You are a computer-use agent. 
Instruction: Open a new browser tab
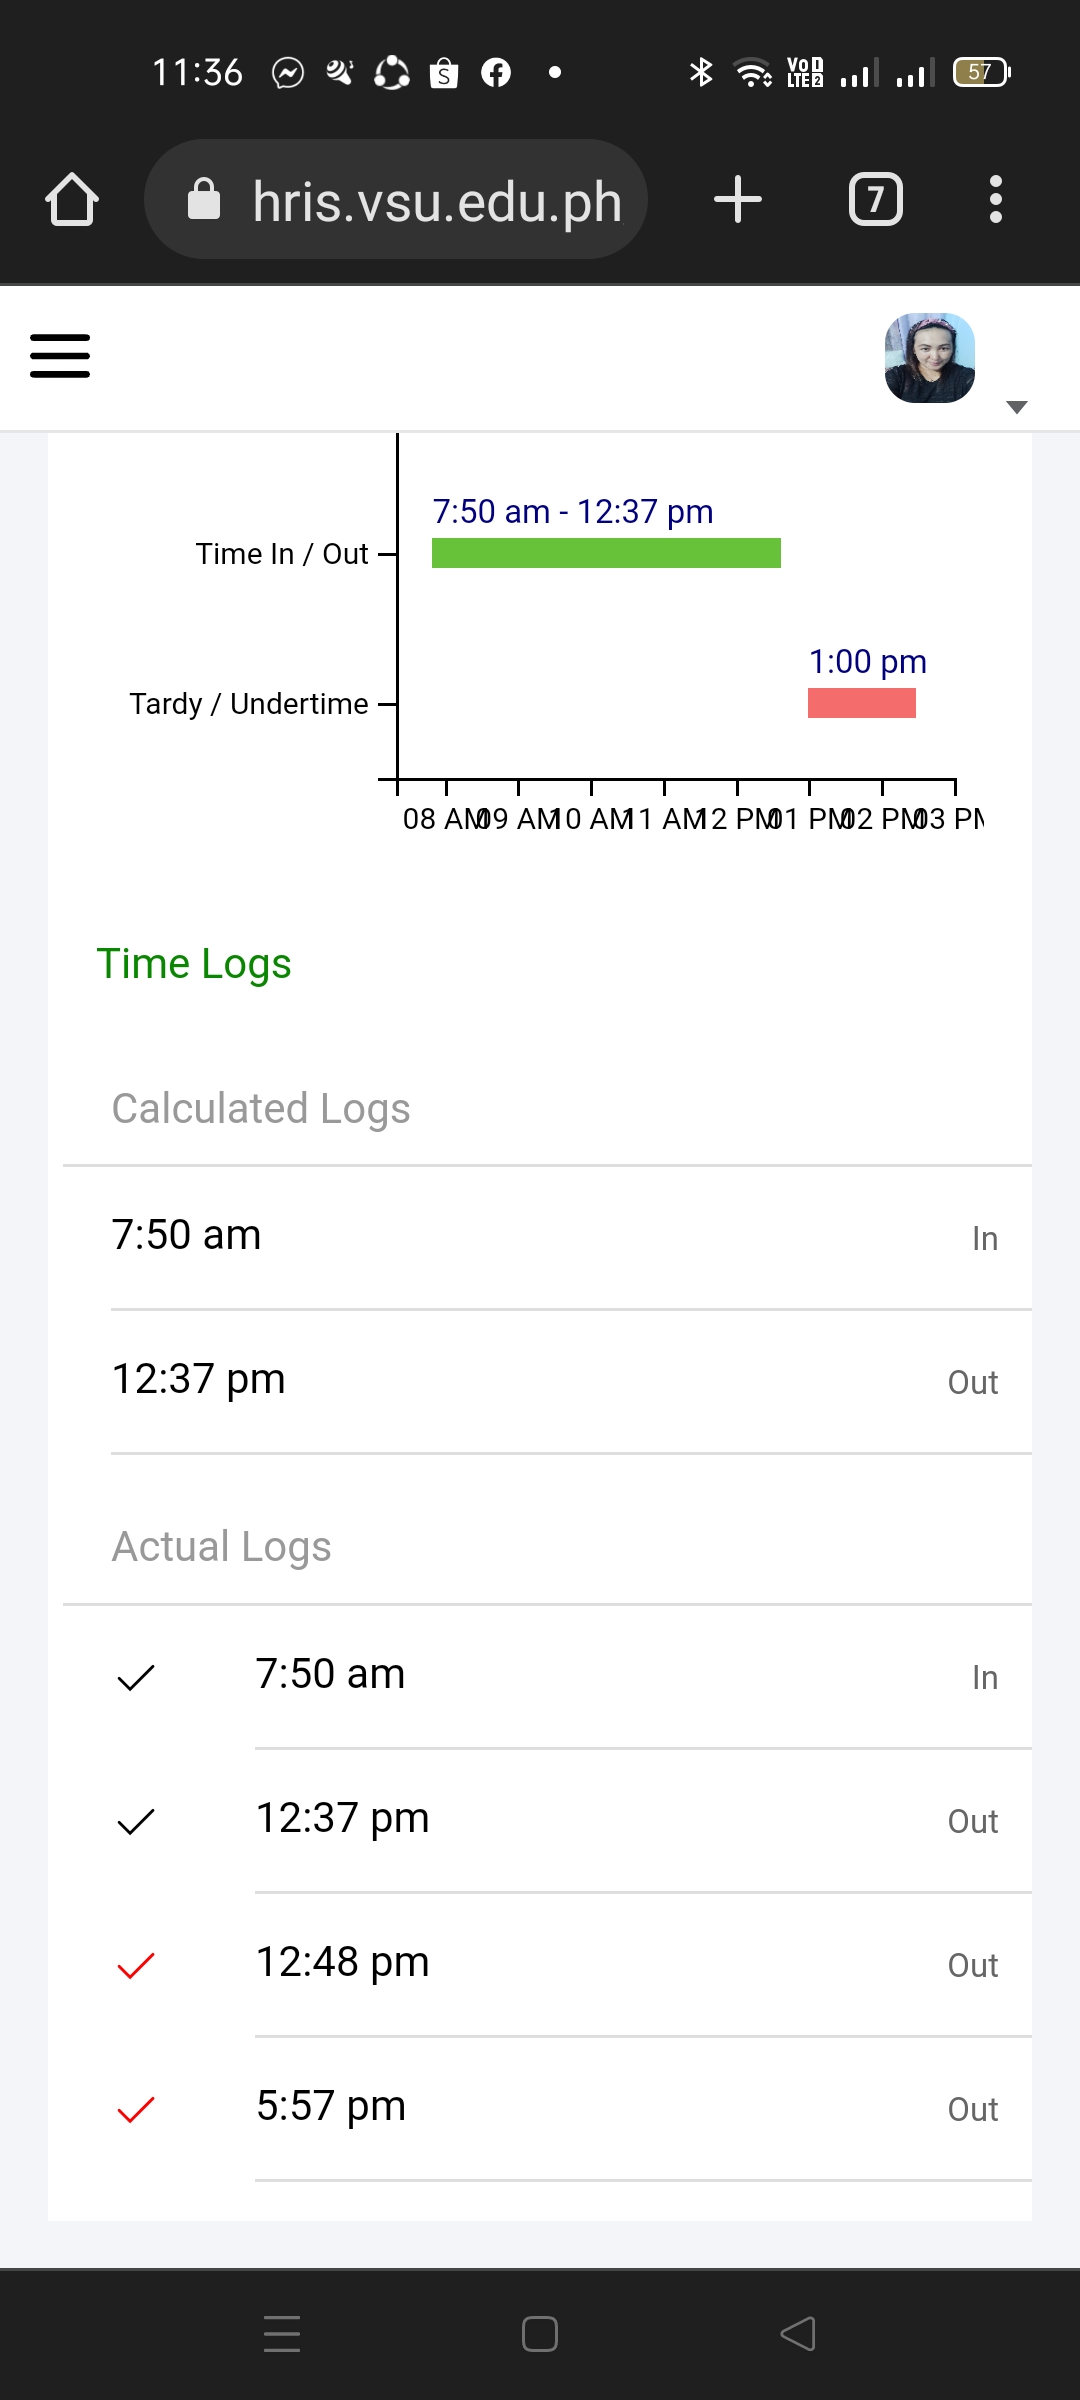738,199
